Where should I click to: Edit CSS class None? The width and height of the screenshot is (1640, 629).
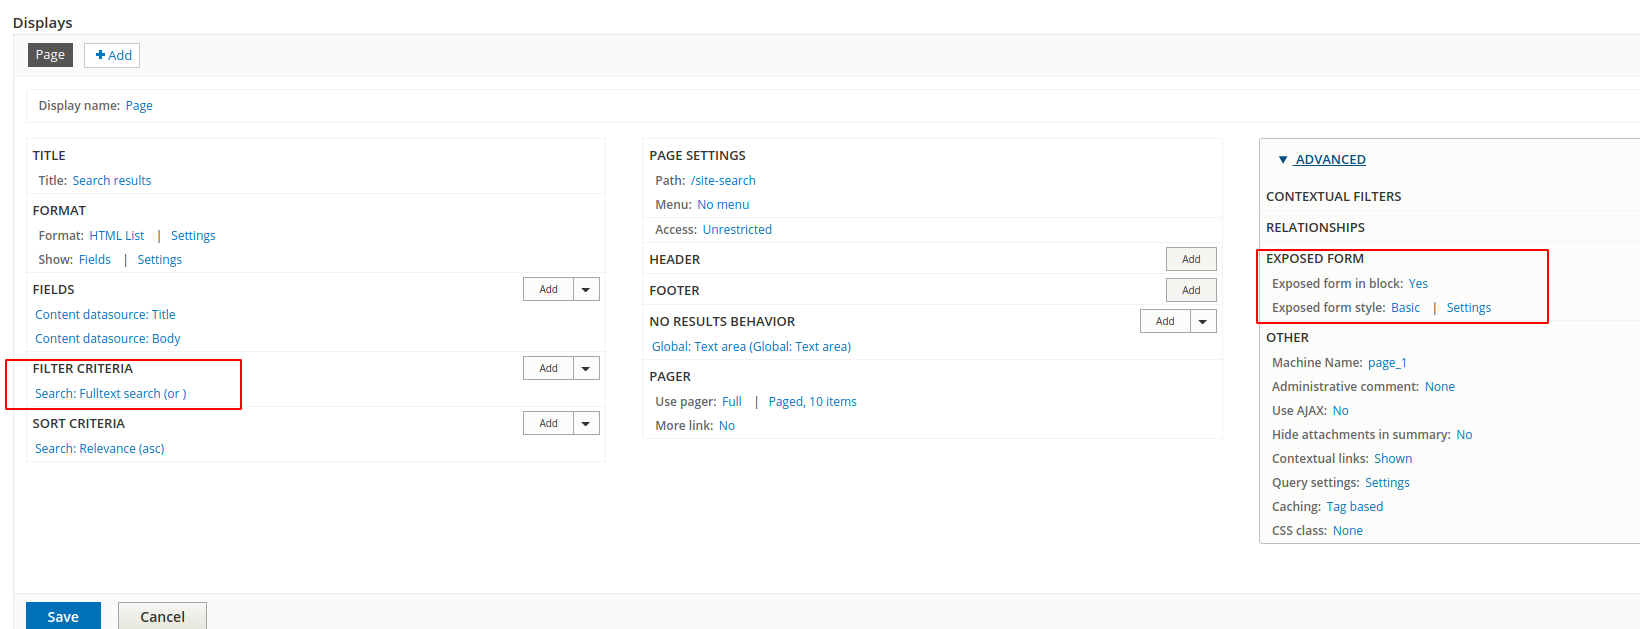click(x=1348, y=531)
